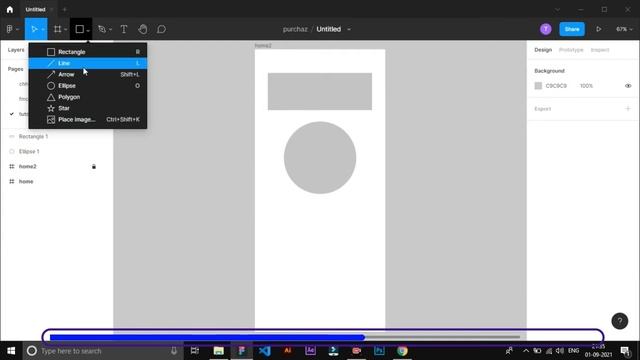Open the Layers tab
This screenshot has height=360, width=640.
coord(16,50)
